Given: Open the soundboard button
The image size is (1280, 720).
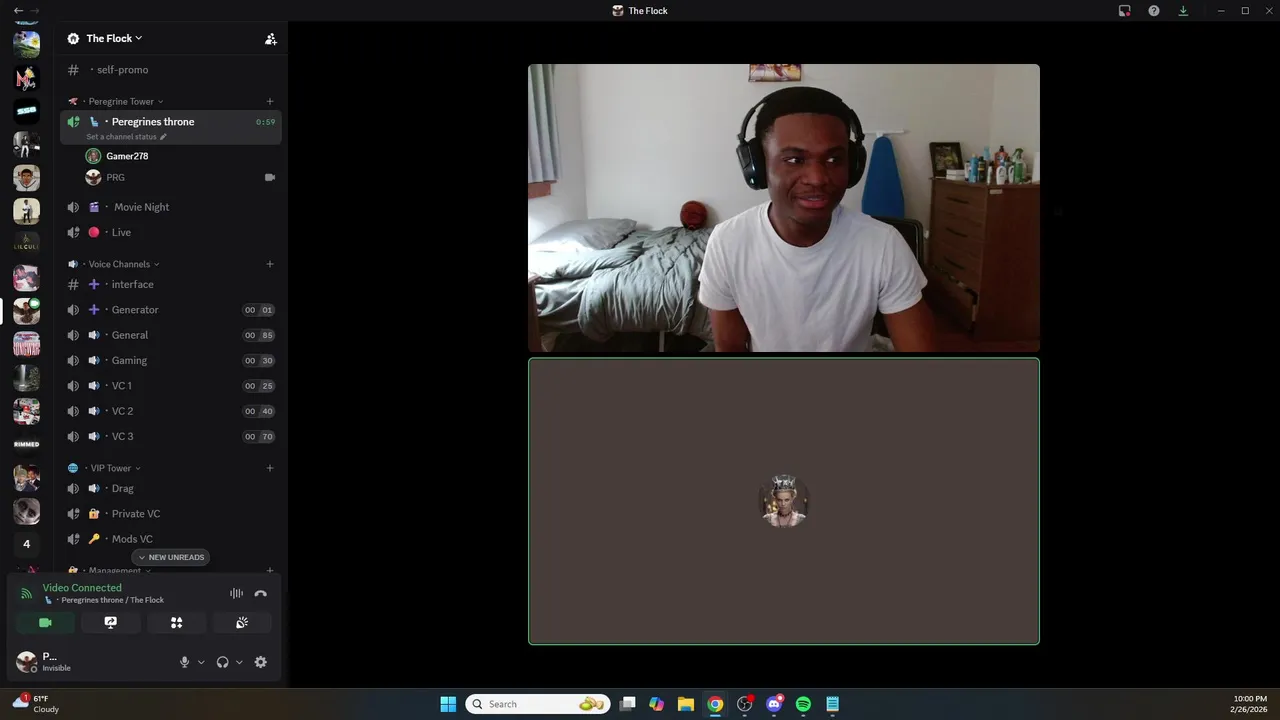Looking at the screenshot, I should [x=242, y=622].
